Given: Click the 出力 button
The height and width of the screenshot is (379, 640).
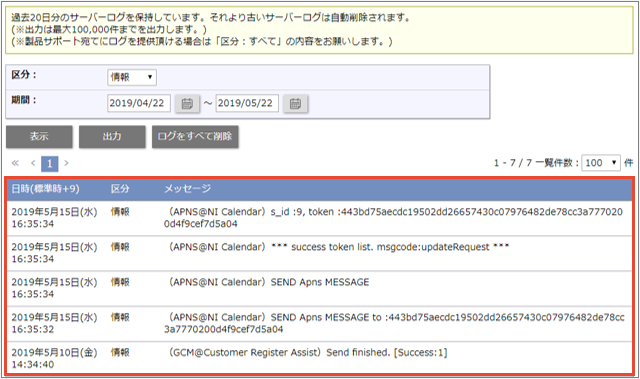Looking at the screenshot, I should (x=112, y=136).
